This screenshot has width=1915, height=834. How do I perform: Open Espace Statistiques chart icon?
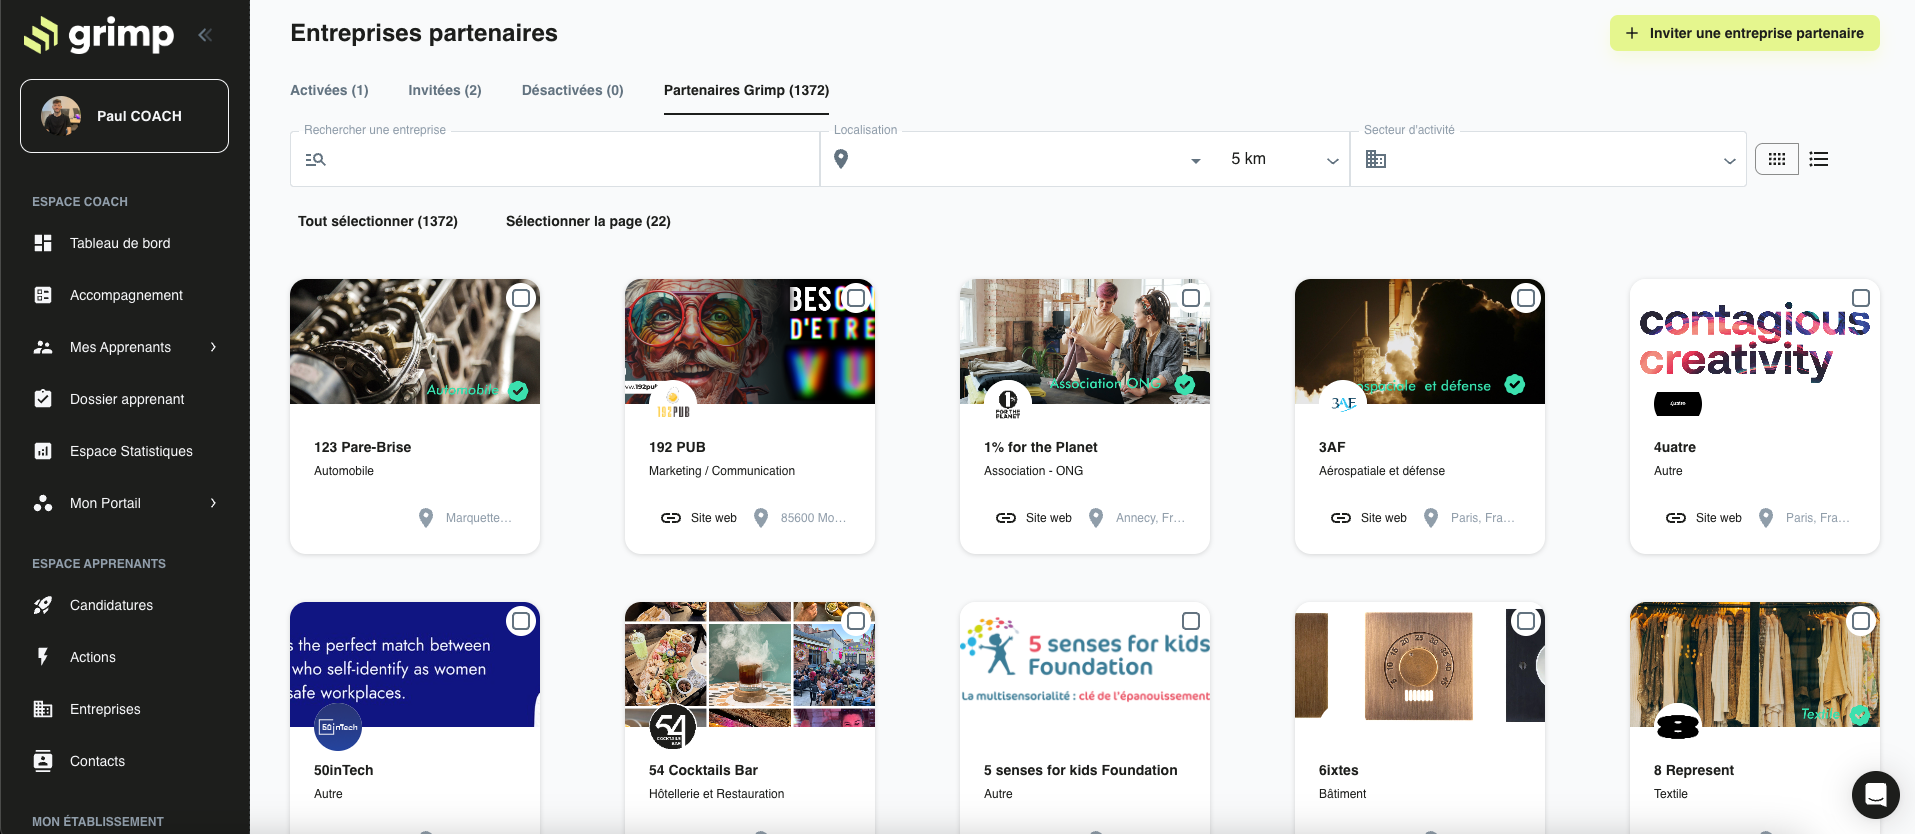point(43,451)
